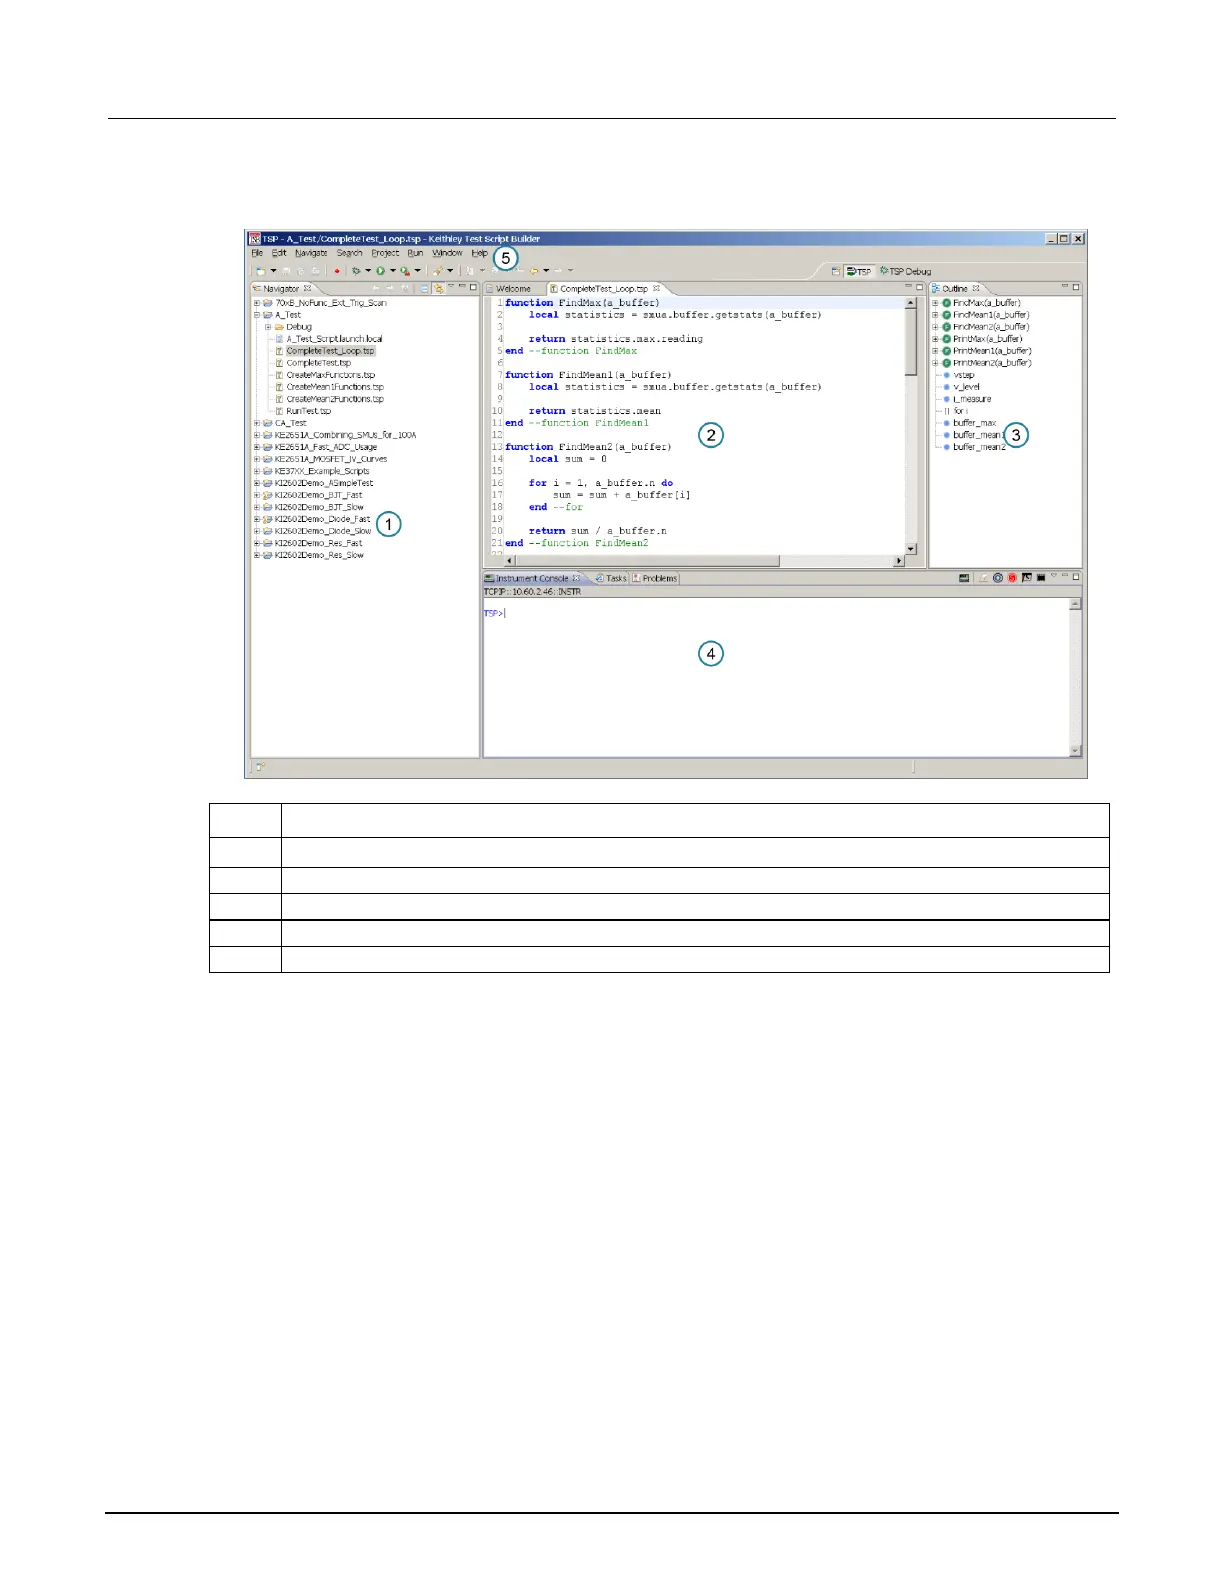Click Collapse All icon in Navigator toolbar

(x=425, y=288)
